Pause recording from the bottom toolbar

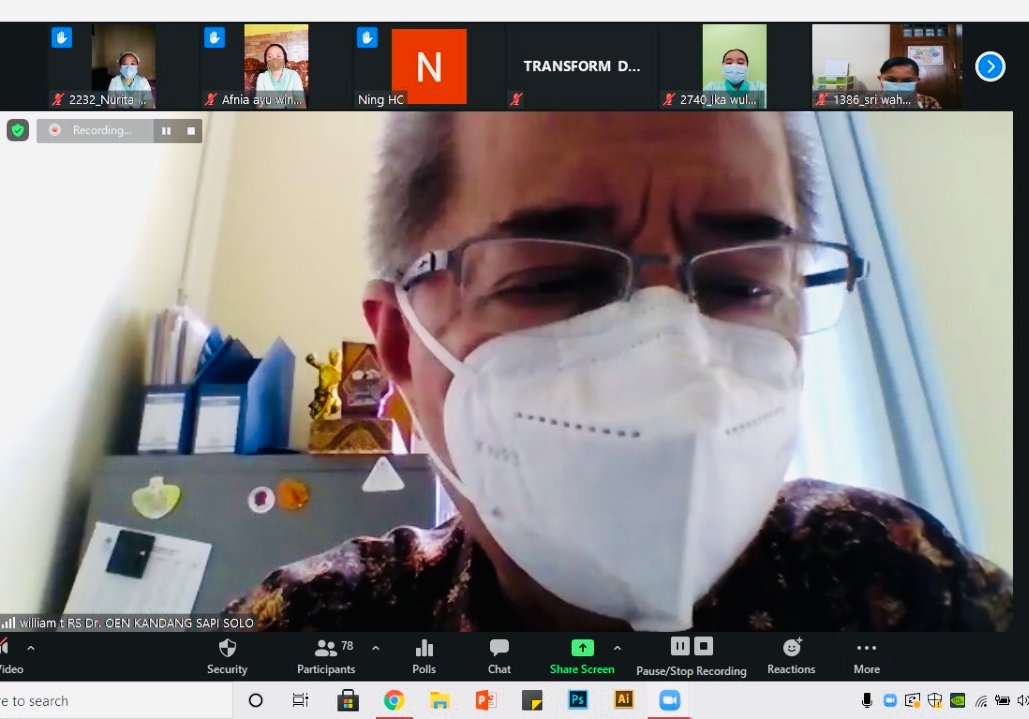tap(680, 646)
